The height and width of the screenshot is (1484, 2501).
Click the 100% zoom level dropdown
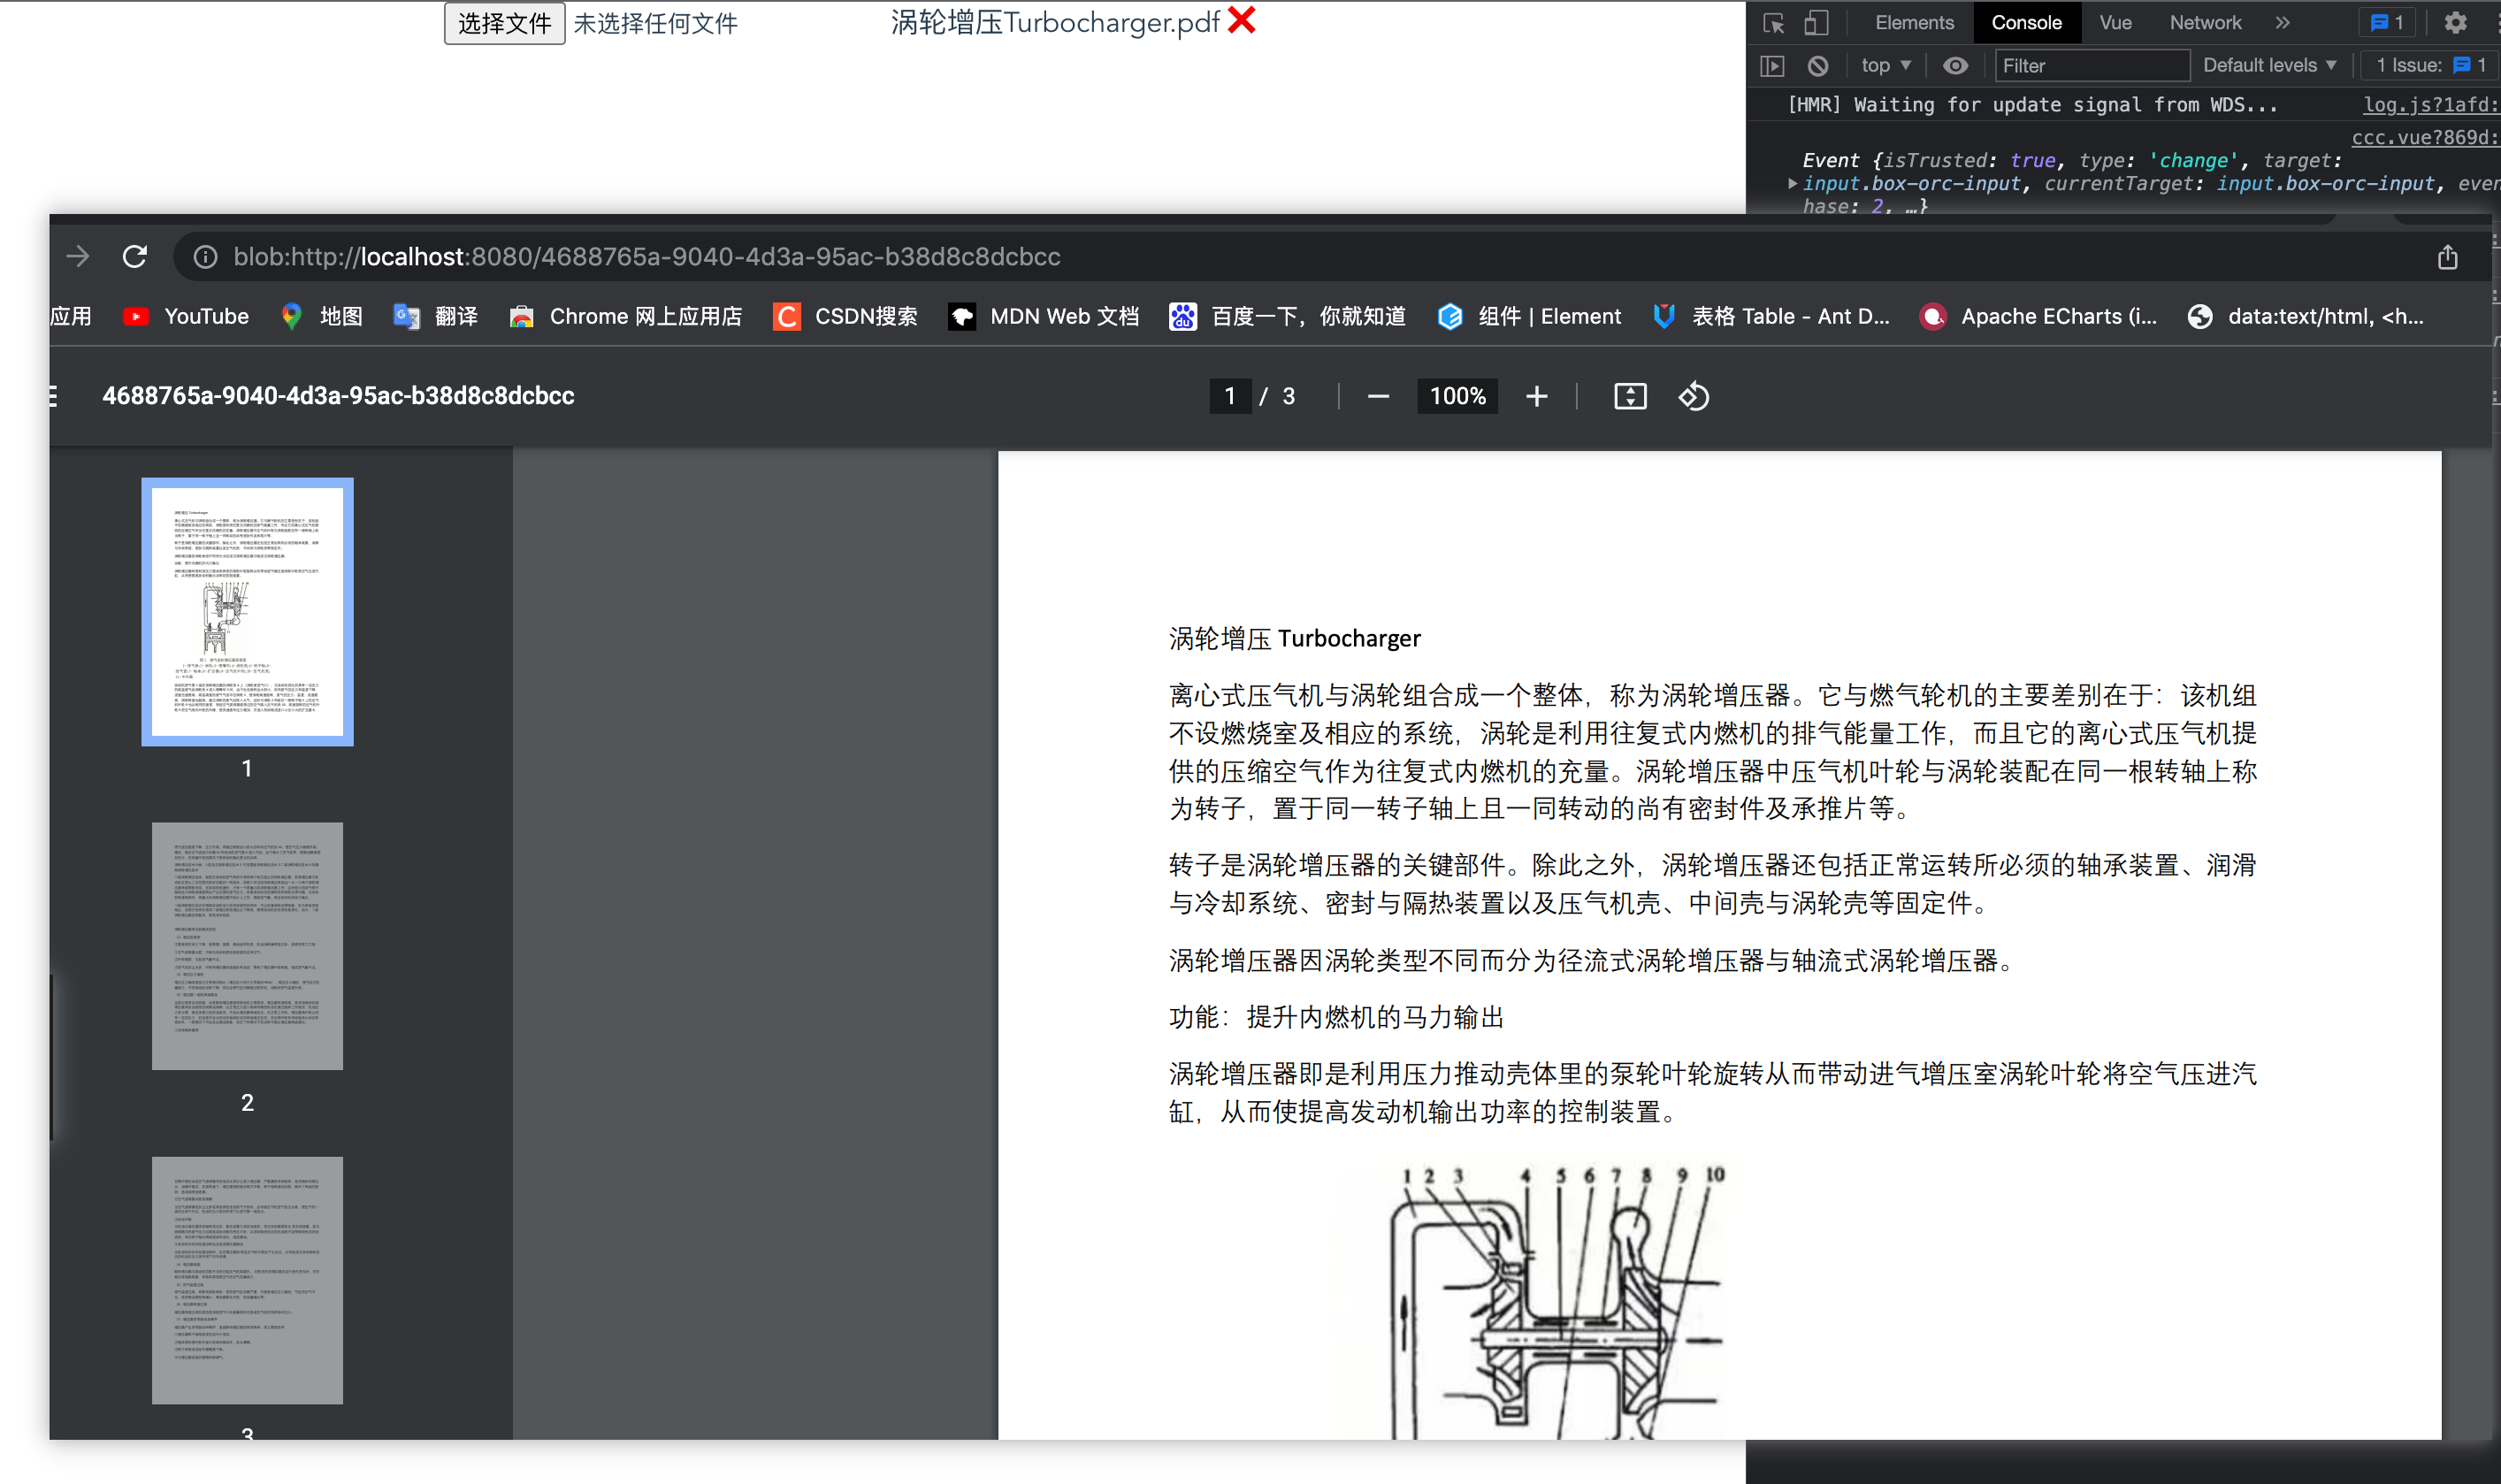click(x=1456, y=395)
